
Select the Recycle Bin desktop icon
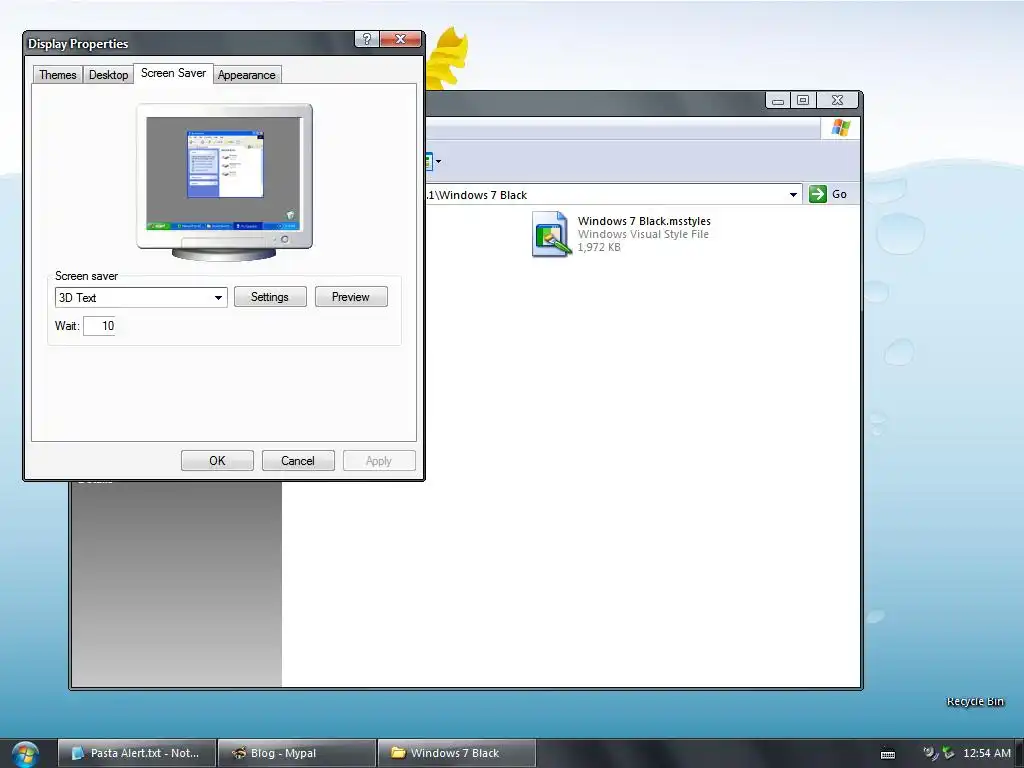tap(975, 701)
